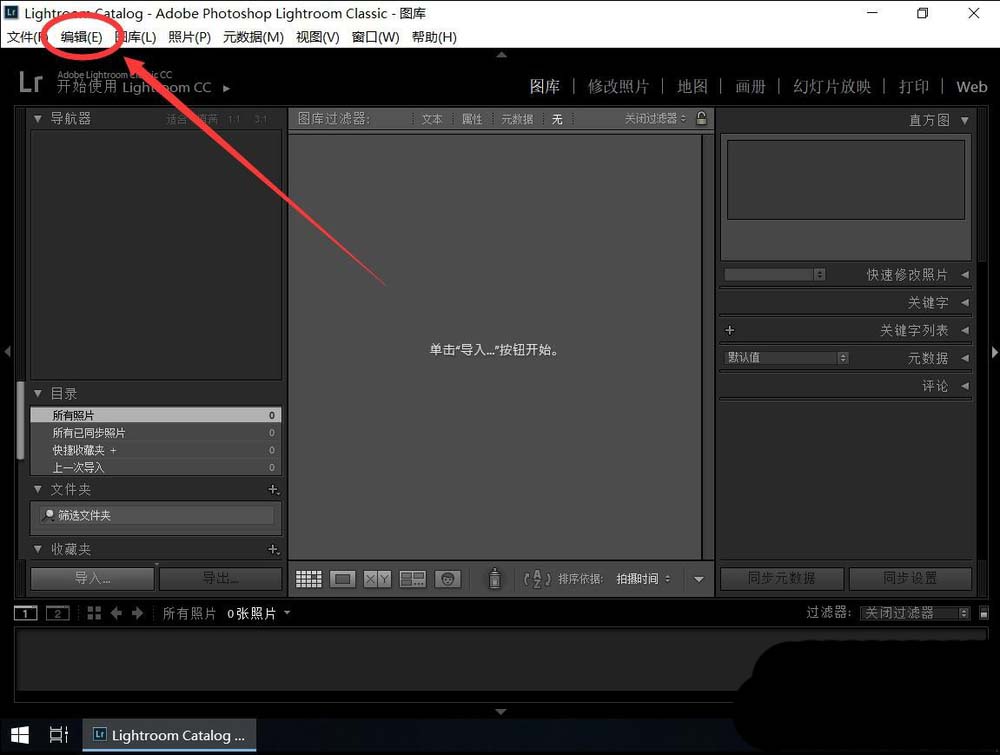The image size is (1000, 755).
Task: Collapse the 目录 panel
Action: (x=38, y=393)
